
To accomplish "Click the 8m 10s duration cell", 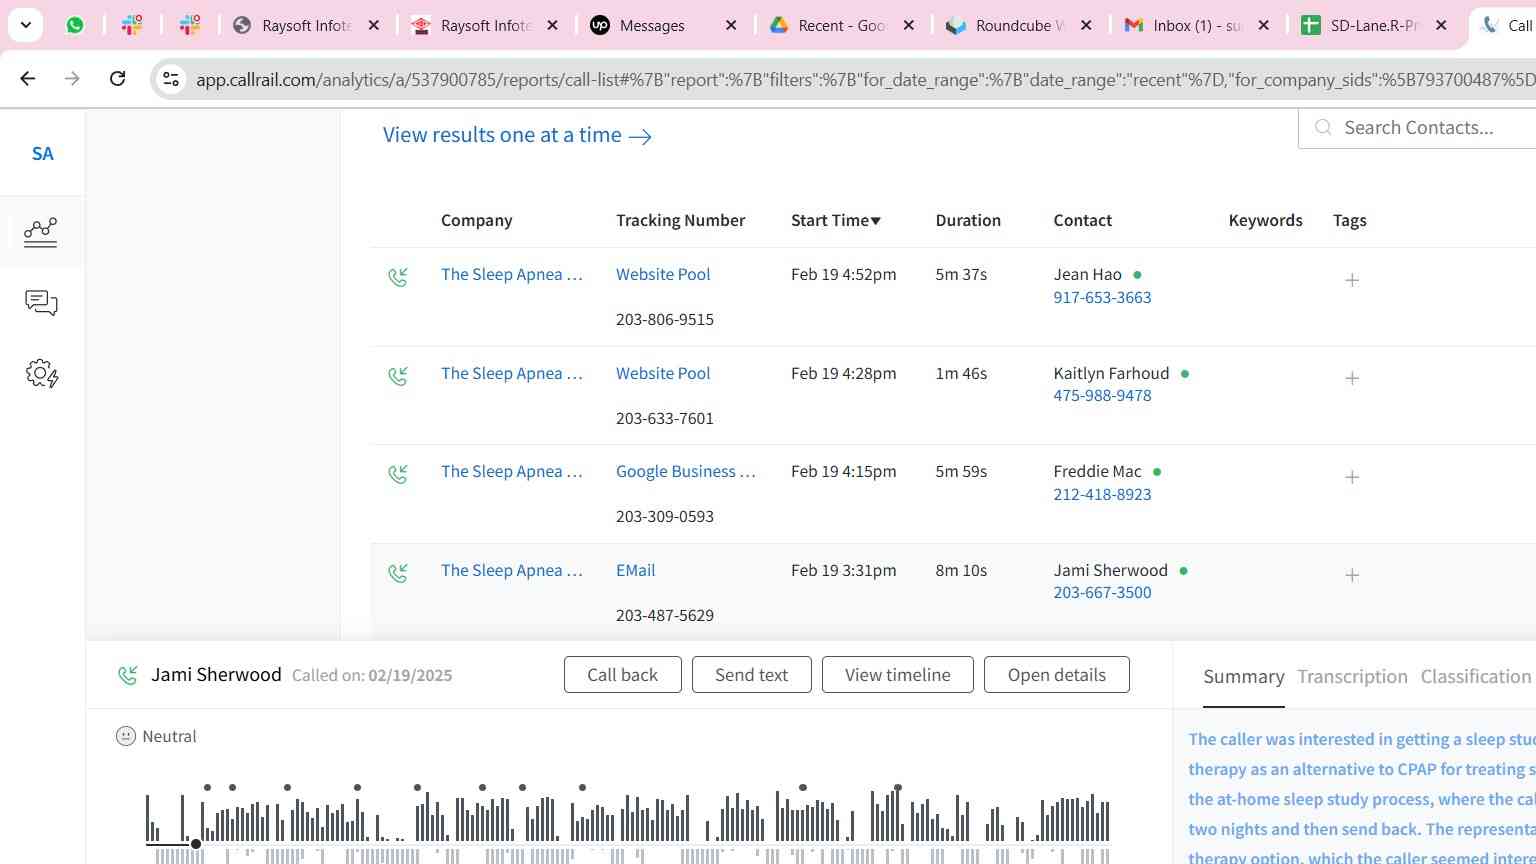I will click(961, 570).
